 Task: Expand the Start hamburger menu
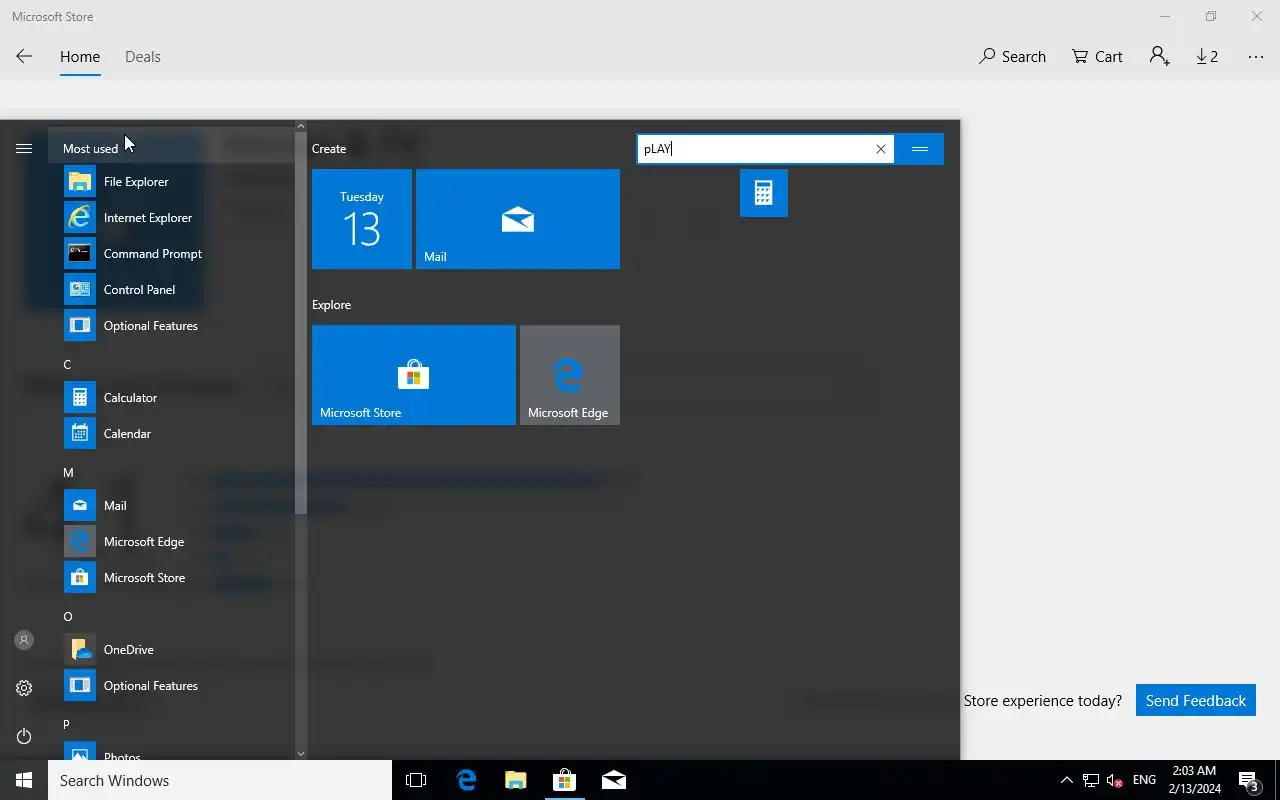click(x=24, y=149)
